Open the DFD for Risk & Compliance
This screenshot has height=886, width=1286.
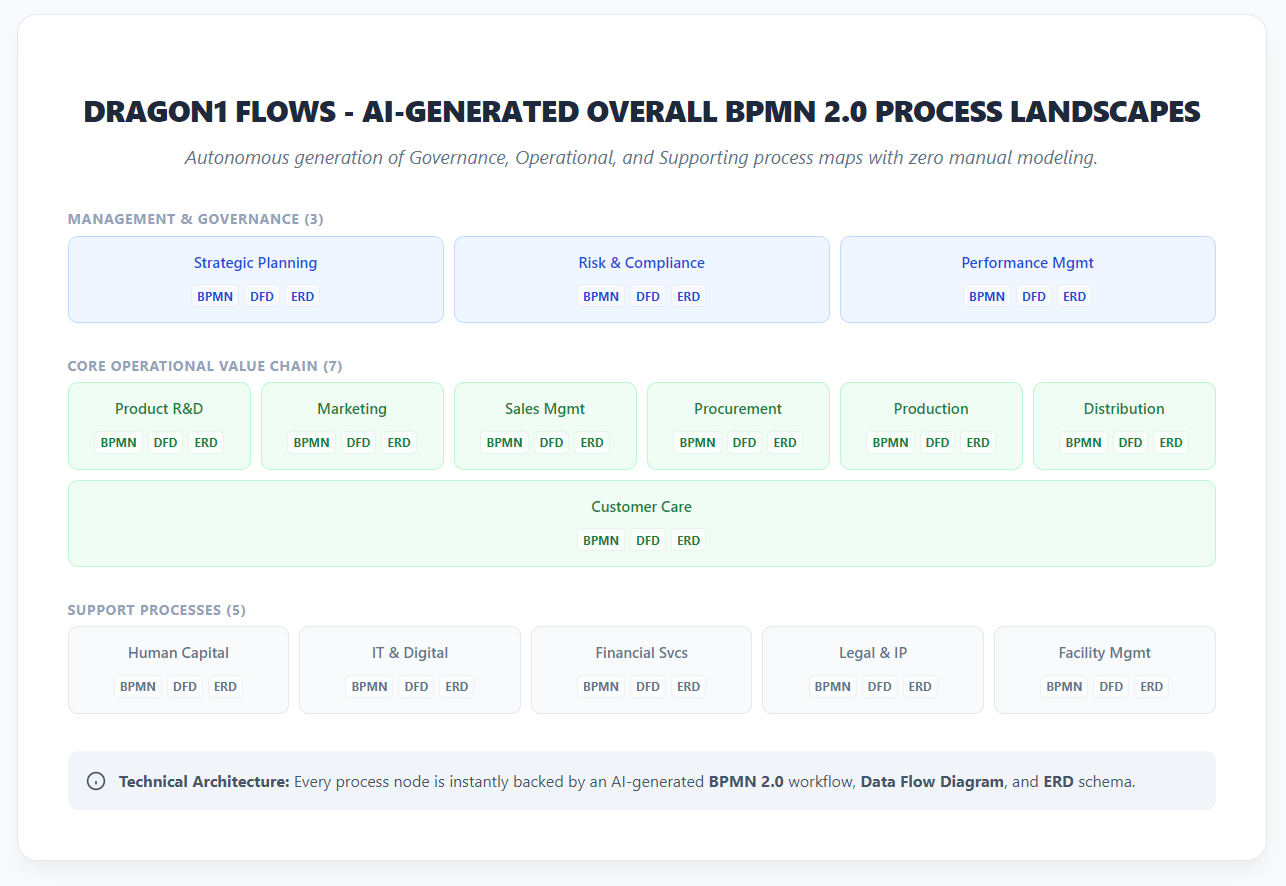[647, 296]
